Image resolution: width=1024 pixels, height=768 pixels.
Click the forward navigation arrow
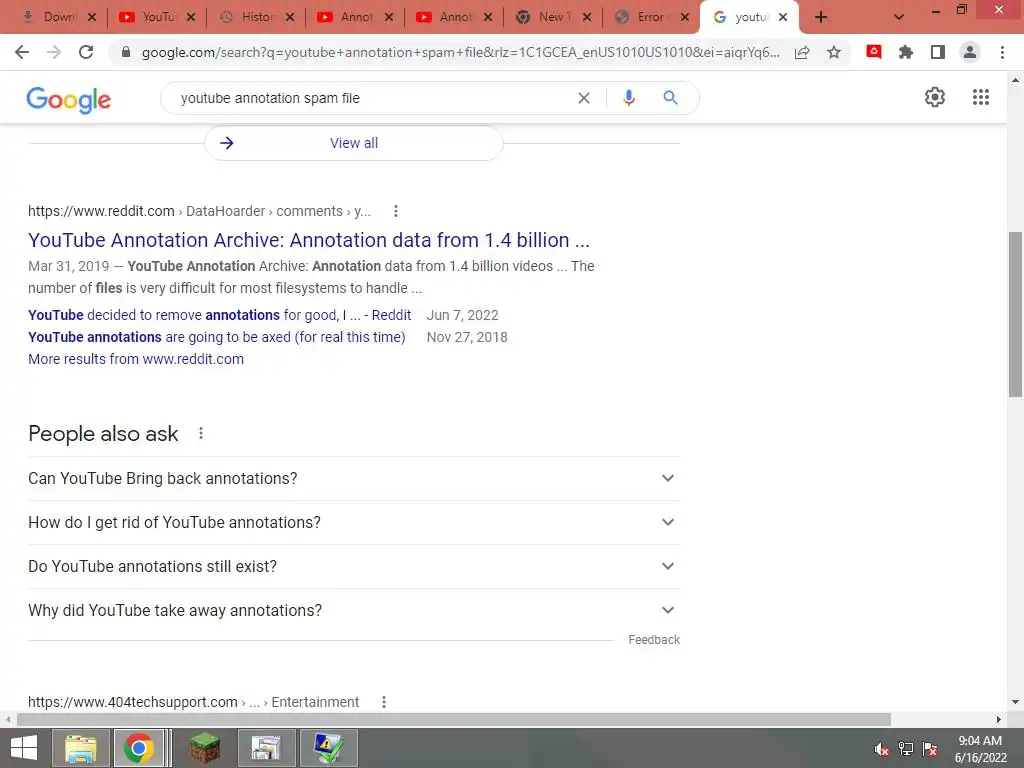pos(54,52)
